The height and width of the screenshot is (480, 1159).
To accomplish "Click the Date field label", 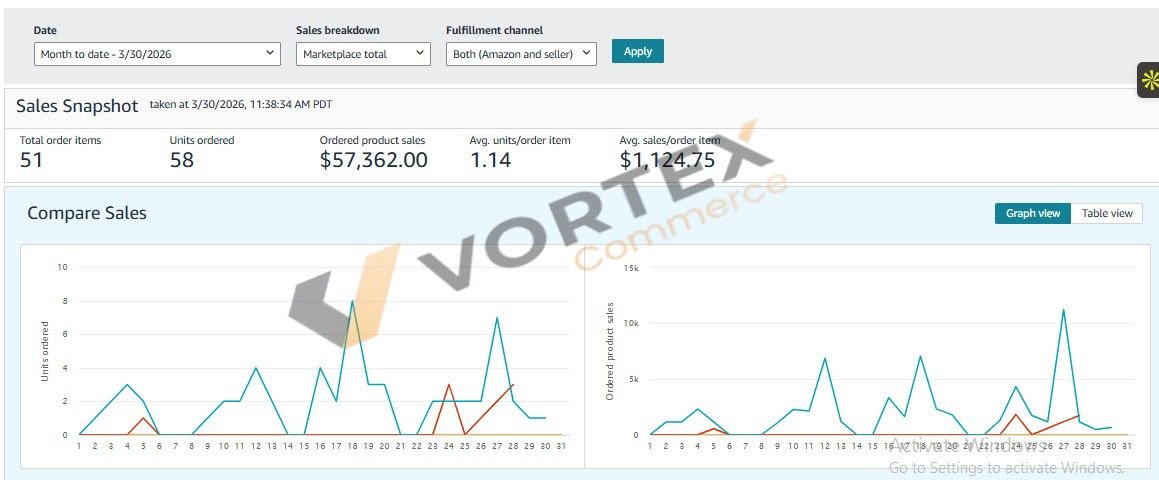I will (45, 30).
